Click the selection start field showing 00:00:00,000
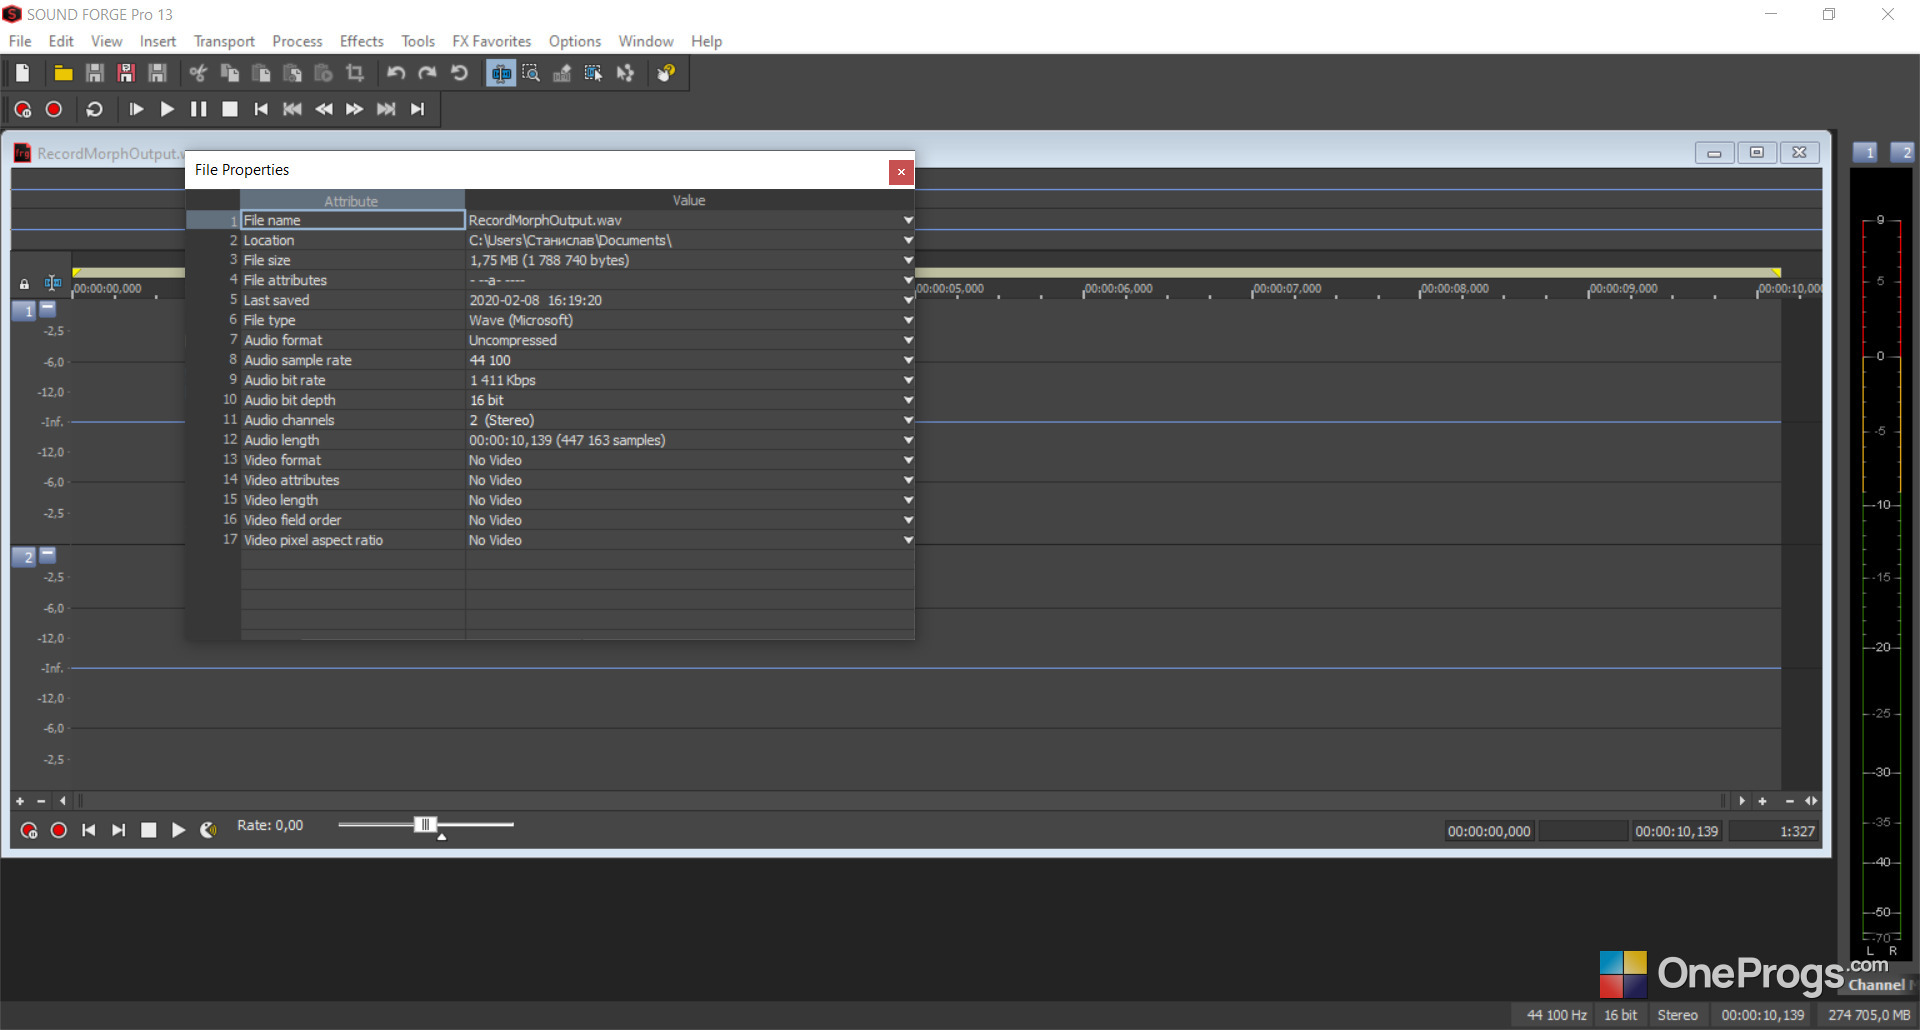 click(1489, 831)
